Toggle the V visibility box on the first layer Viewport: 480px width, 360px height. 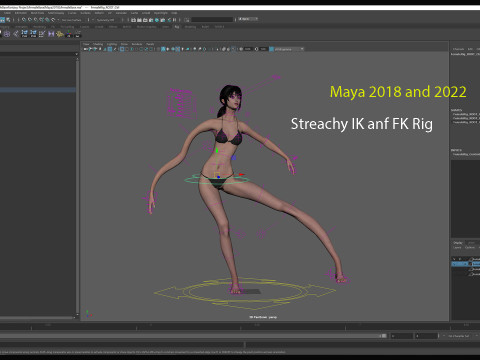pyautogui.click(x=454, y=259)
